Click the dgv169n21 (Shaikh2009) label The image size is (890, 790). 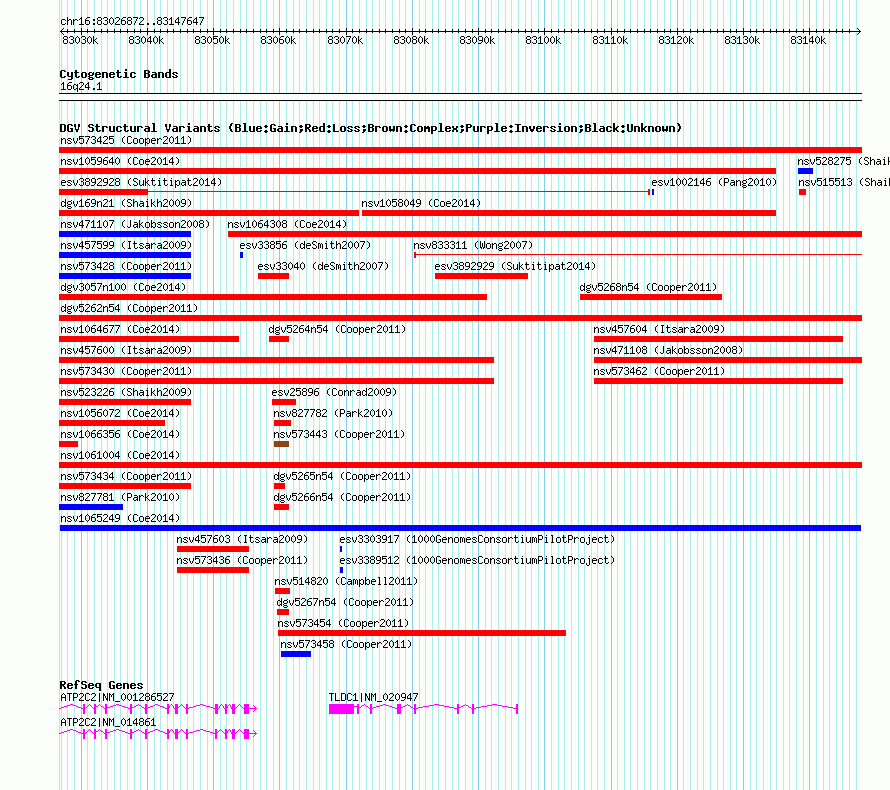pos(126,203)
